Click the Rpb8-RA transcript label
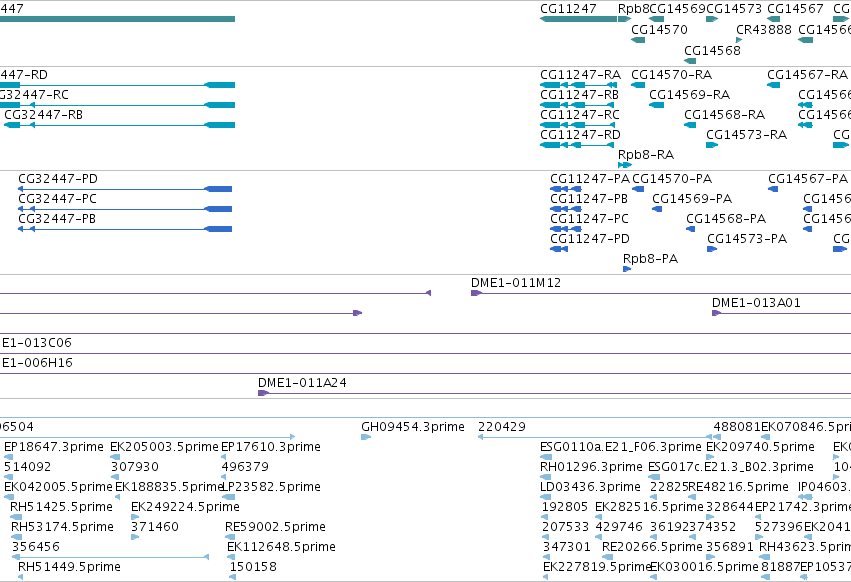 (x=646, y=155)
